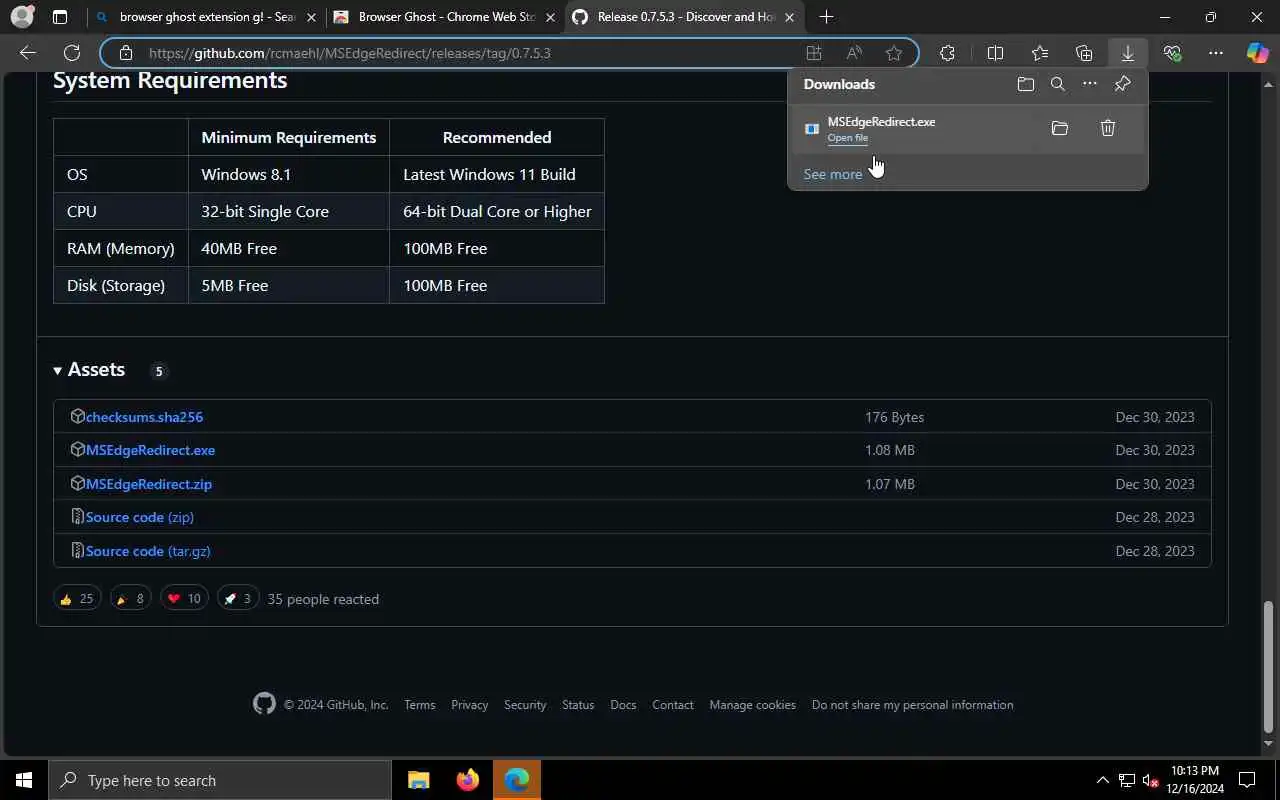Open Security footer link
The height and width of the screenshot is (800, 1280).
[525, 705]
